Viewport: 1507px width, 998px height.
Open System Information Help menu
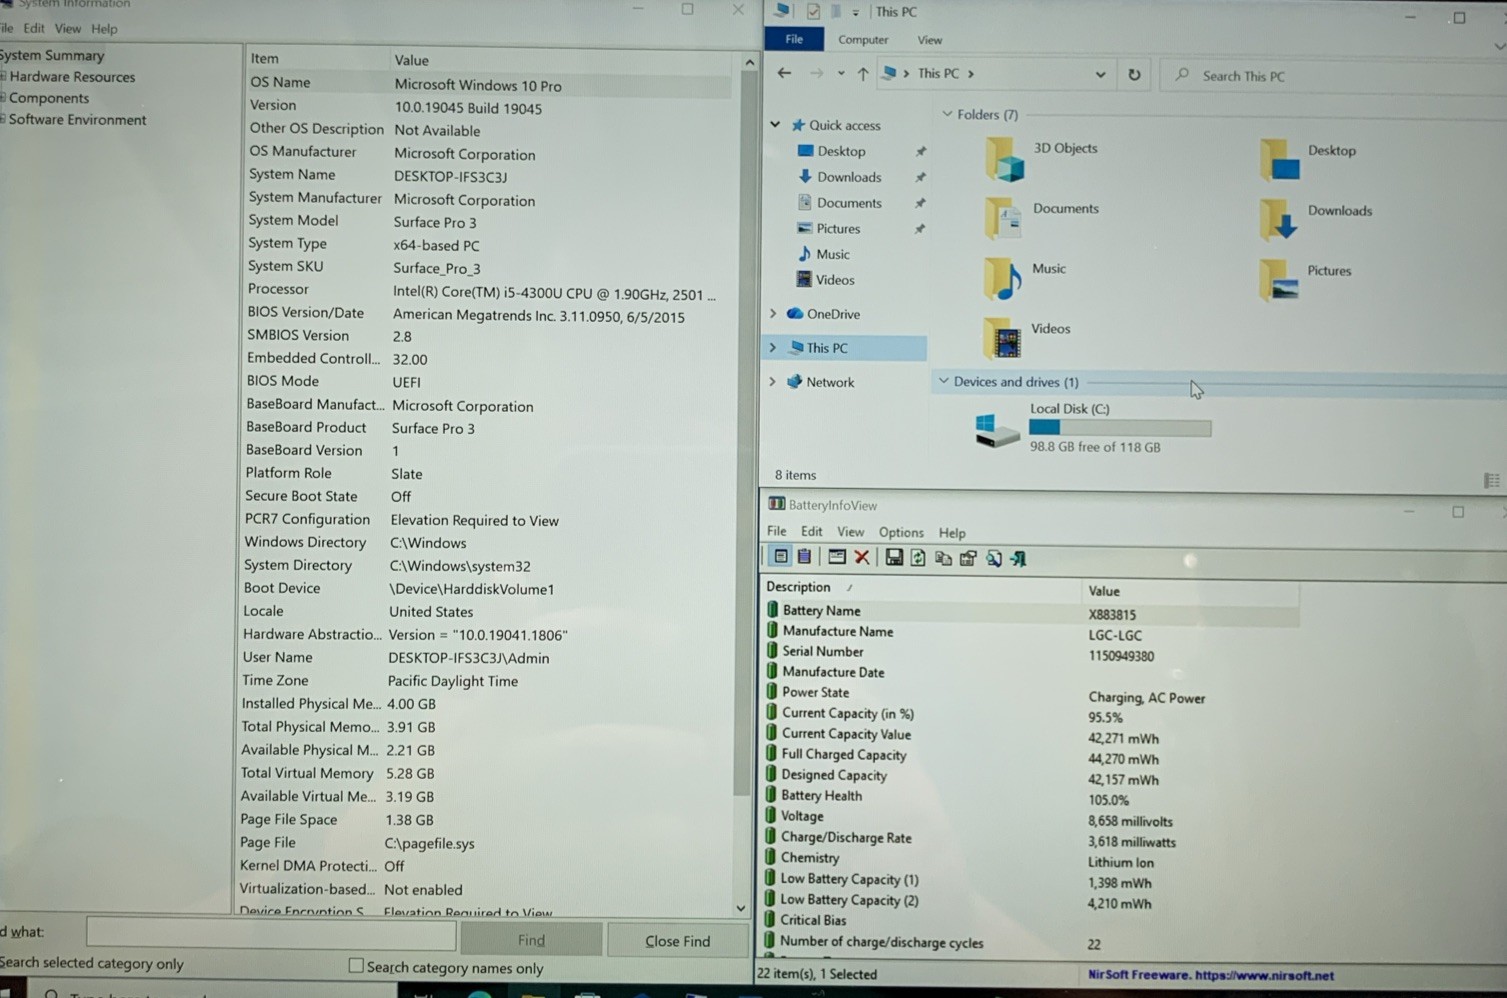(104, 29)
